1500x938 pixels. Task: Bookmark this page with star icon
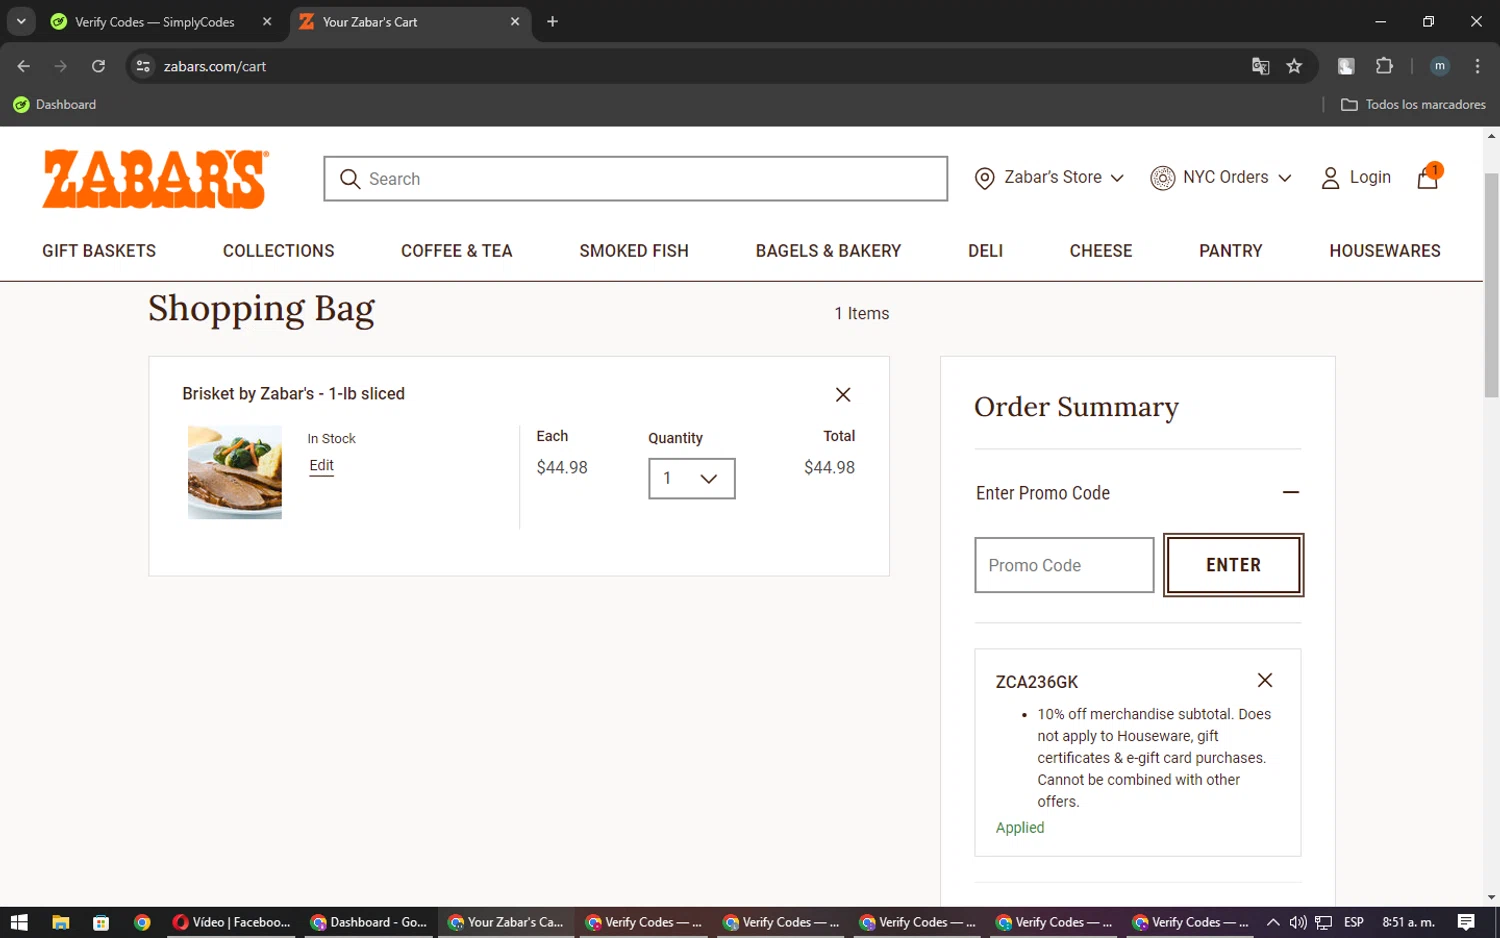point(1294,66)
